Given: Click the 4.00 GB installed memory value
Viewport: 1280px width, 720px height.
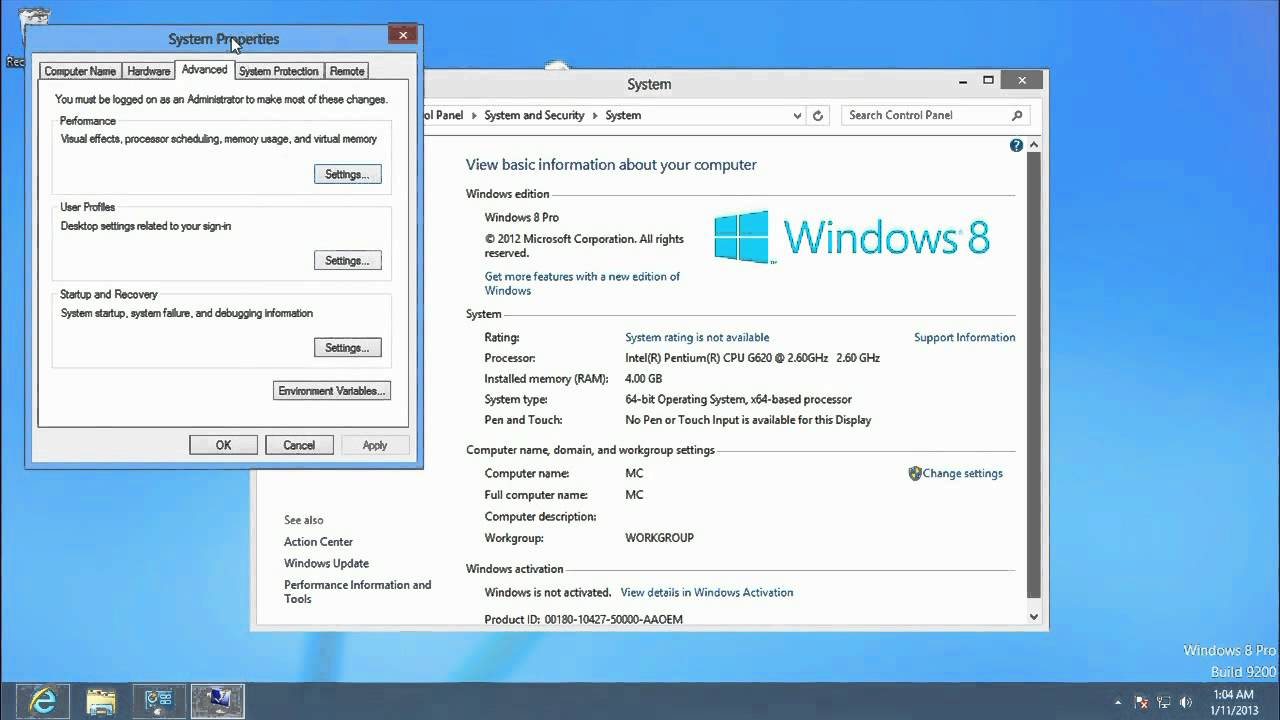Looking at the screenshot, I should [x=644, y=379].
